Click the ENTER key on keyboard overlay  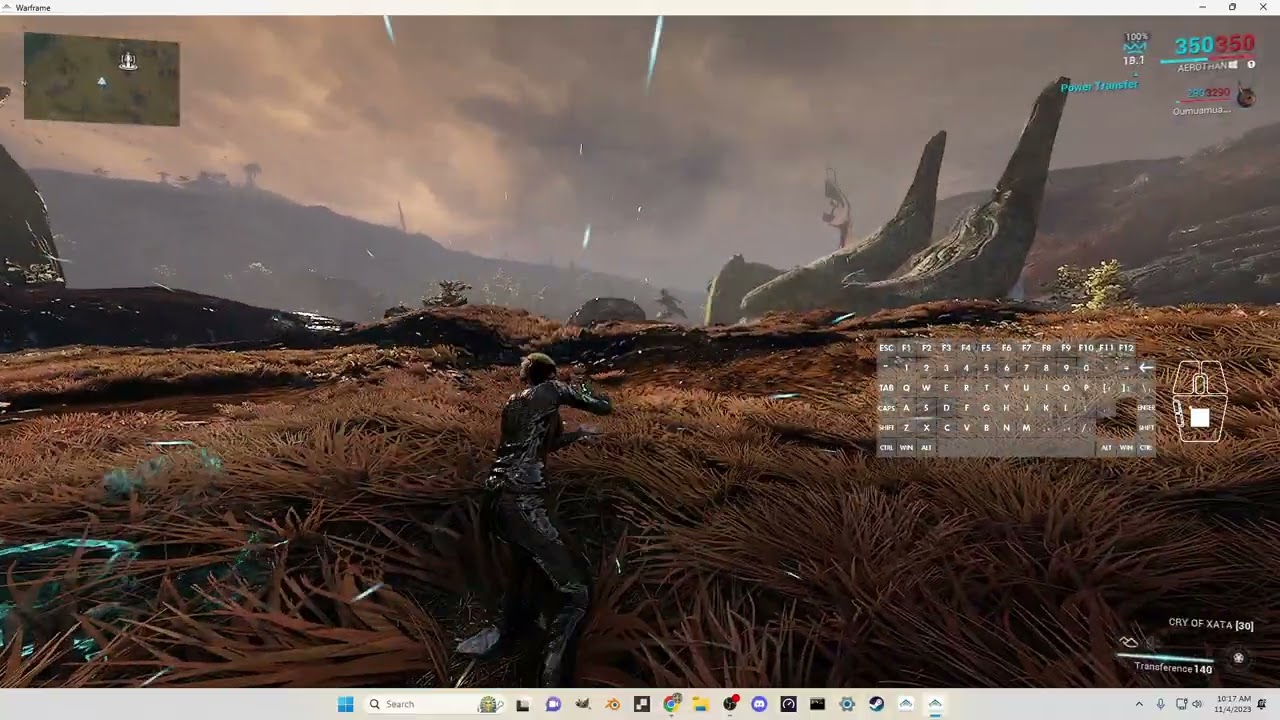click(x=1146, y=408)
